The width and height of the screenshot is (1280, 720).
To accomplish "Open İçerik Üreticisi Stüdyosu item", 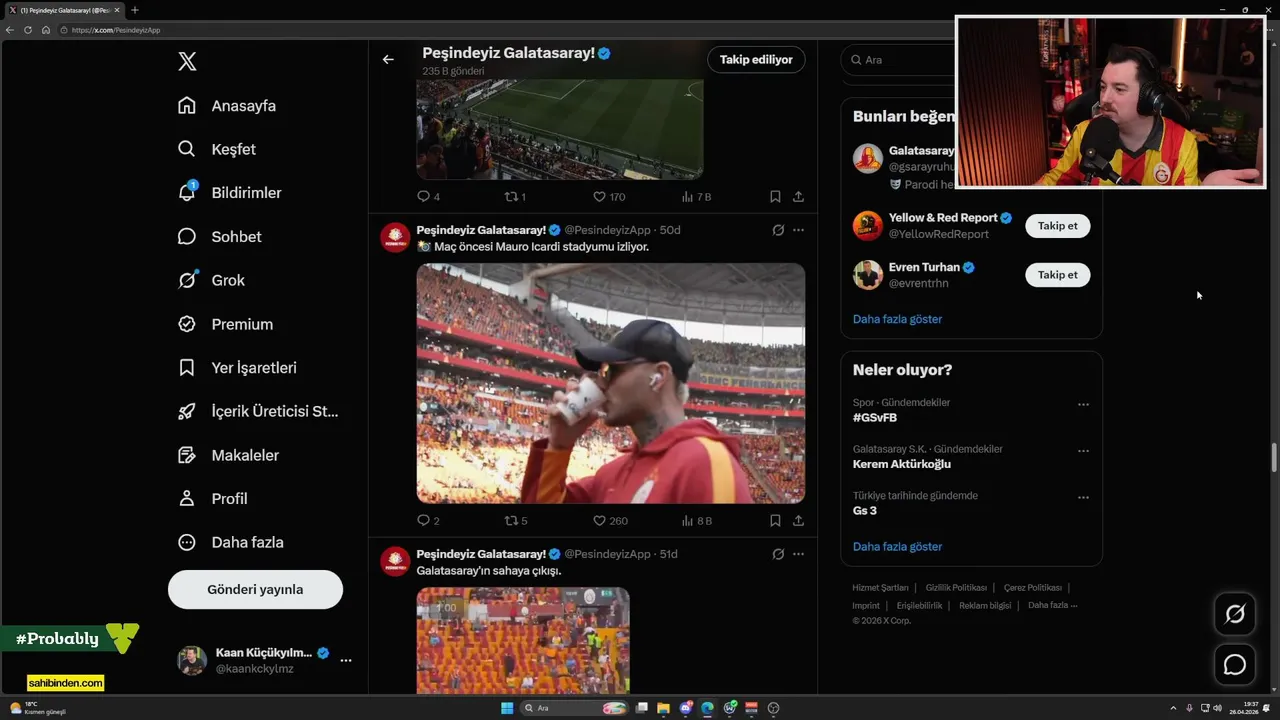I will coord(258,411).
